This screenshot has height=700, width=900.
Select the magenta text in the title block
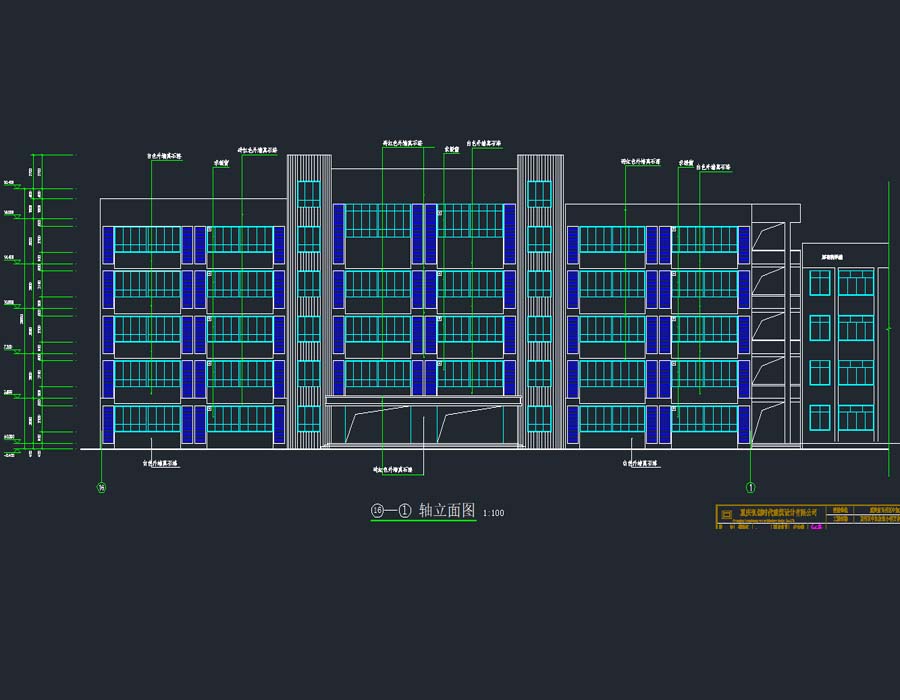pyautogui.click(x=816, y=527)
